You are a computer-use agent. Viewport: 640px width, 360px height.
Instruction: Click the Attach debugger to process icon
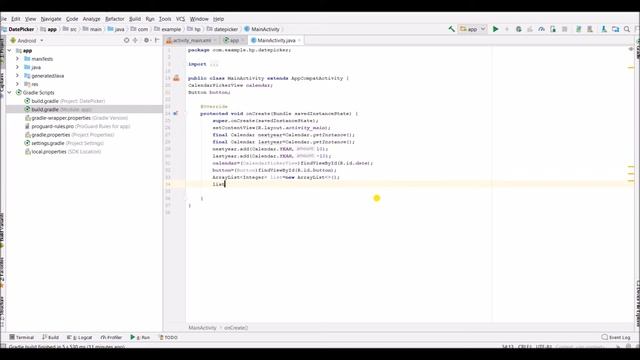pos(553,29)
